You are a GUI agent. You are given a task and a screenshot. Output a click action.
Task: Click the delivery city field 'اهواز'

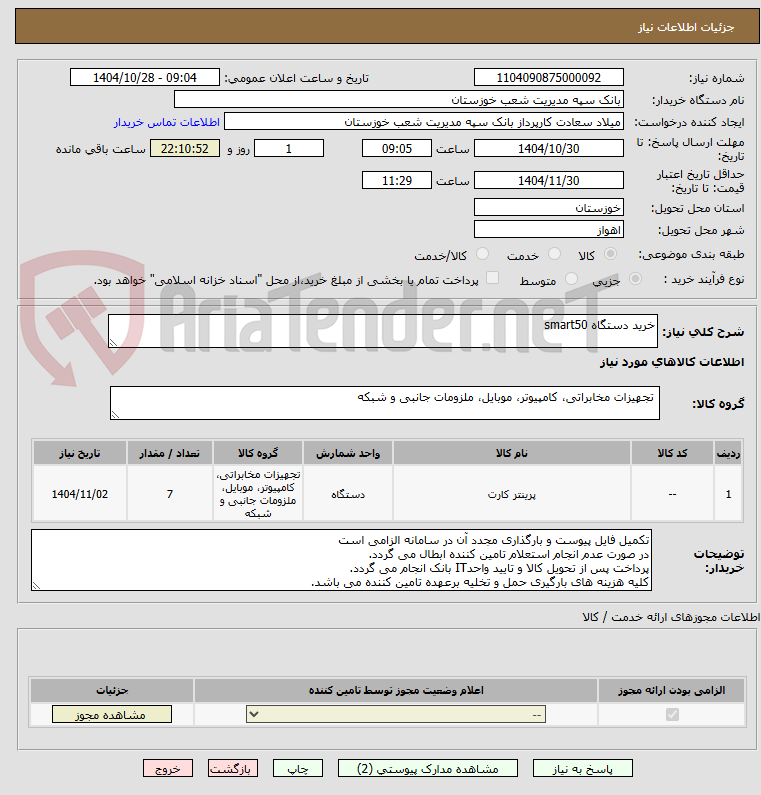549,229
